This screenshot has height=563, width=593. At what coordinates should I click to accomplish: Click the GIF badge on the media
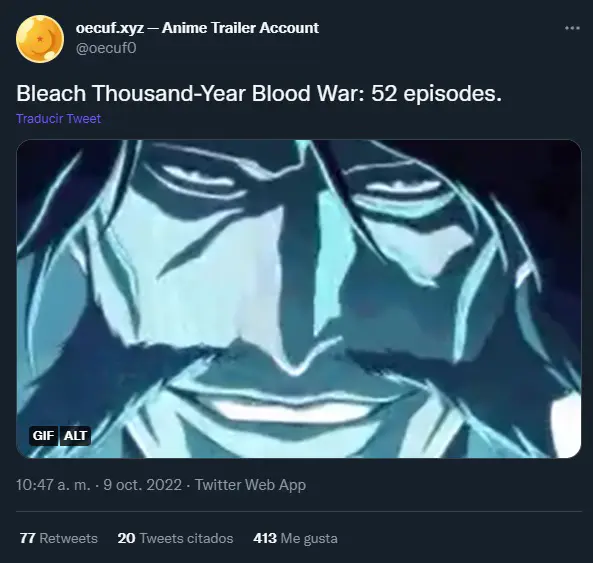click(x=43, y=436)
